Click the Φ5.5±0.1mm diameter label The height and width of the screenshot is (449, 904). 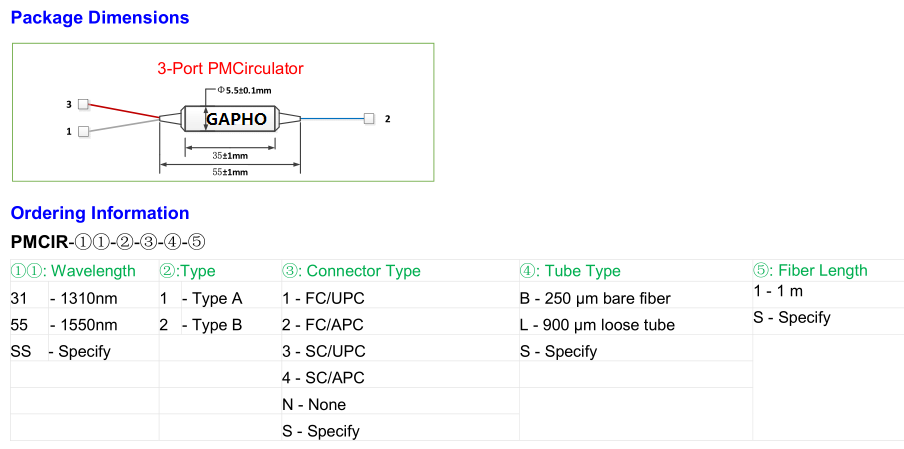(x=244, y=90)
